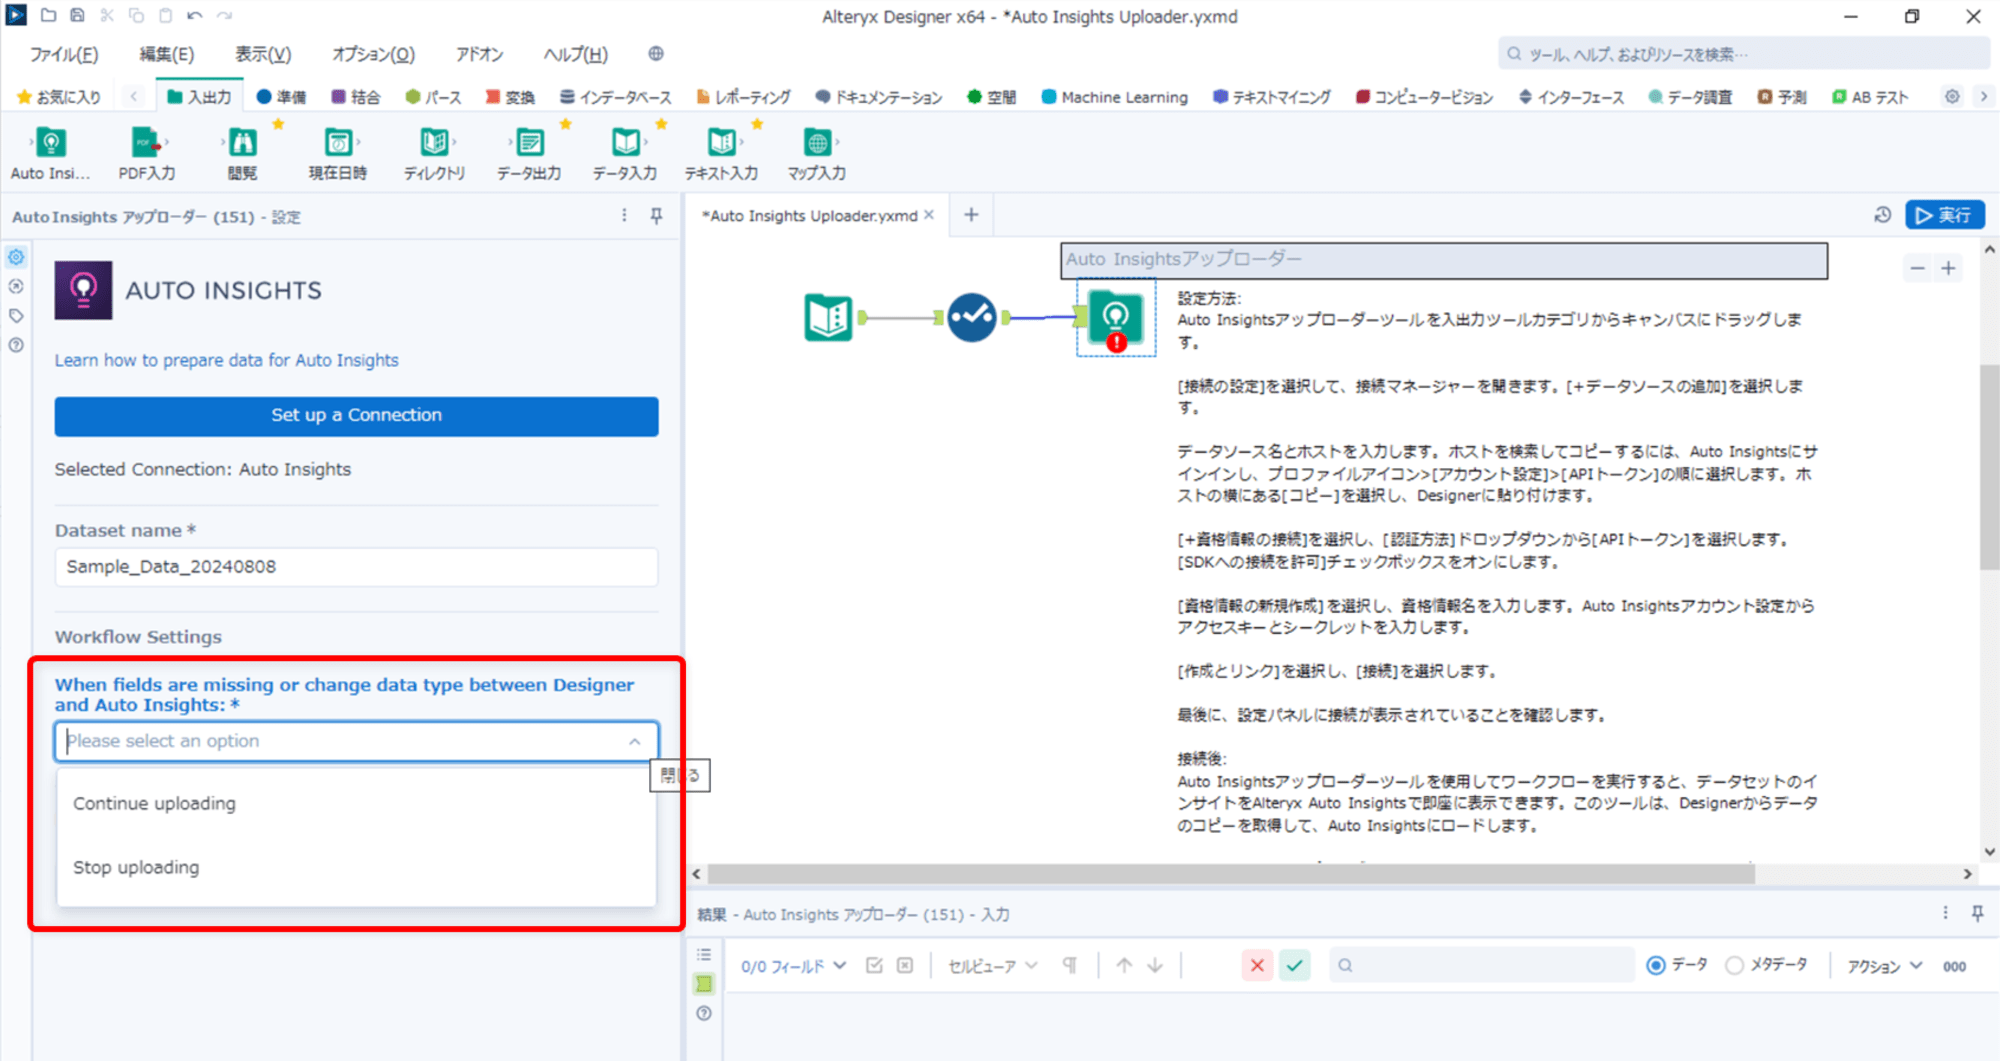
Task: Open workflow history clock icon
Action: coord(1882,215)
